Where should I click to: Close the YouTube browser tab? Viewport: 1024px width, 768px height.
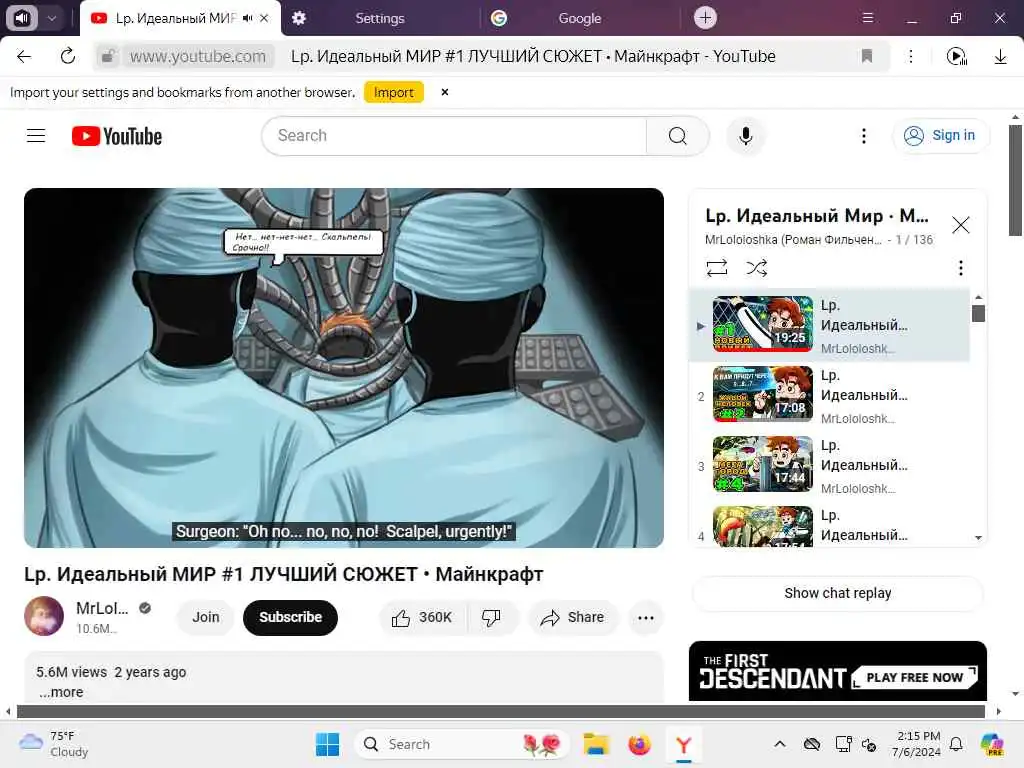click(264, 18)
